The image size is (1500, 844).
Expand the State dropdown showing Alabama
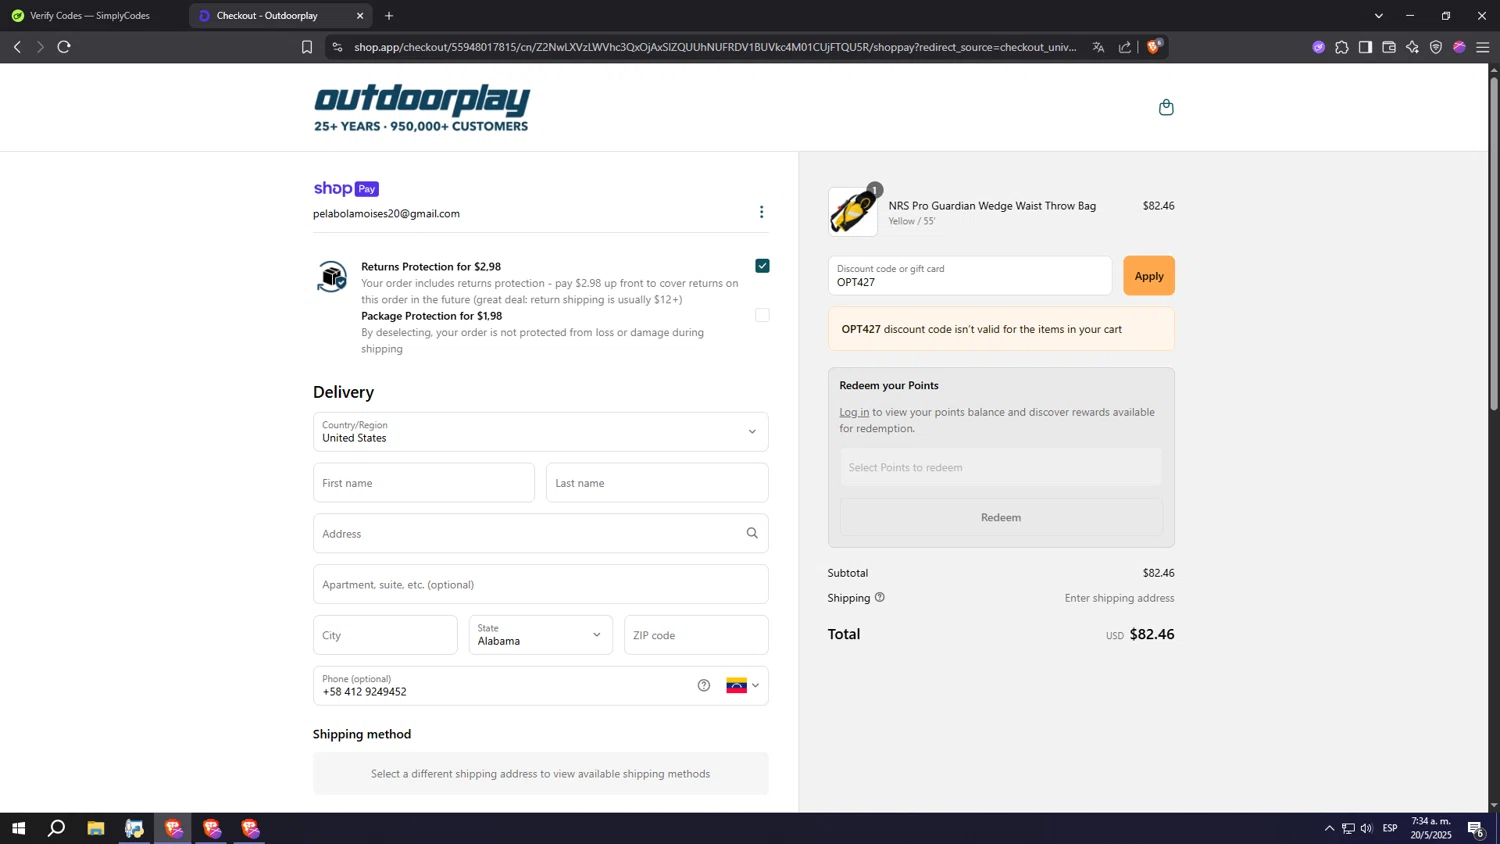pos(540,635)
